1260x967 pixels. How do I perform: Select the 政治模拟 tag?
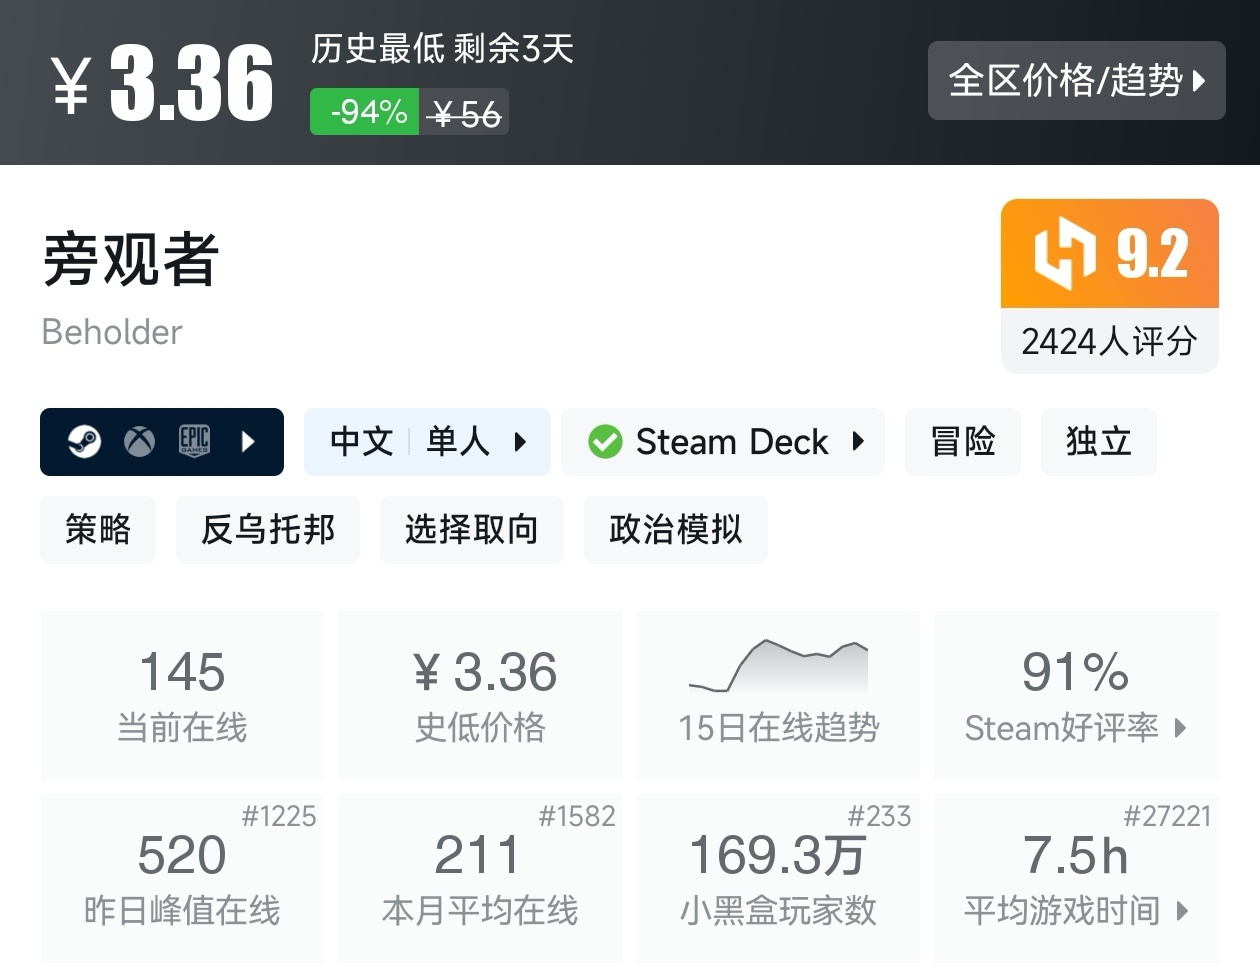point(675,529)
